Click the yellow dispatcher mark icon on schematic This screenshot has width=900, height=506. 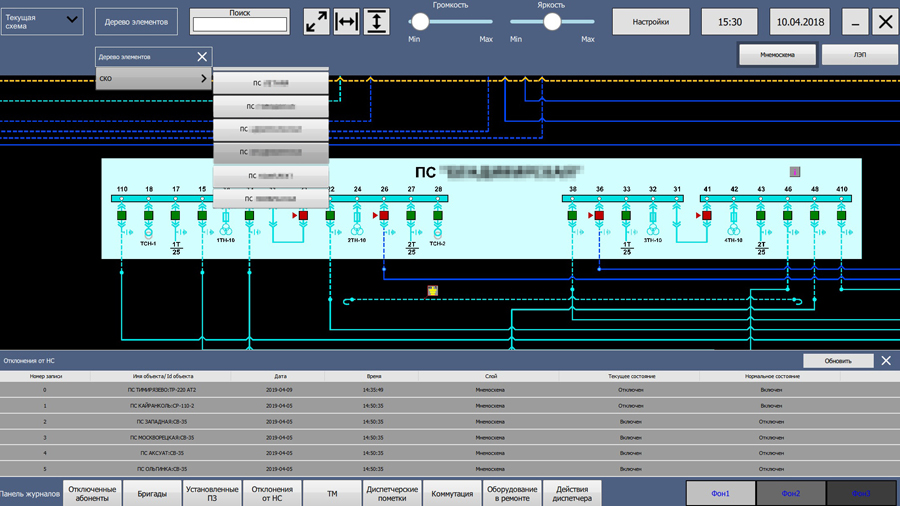[x=433, y=291]
